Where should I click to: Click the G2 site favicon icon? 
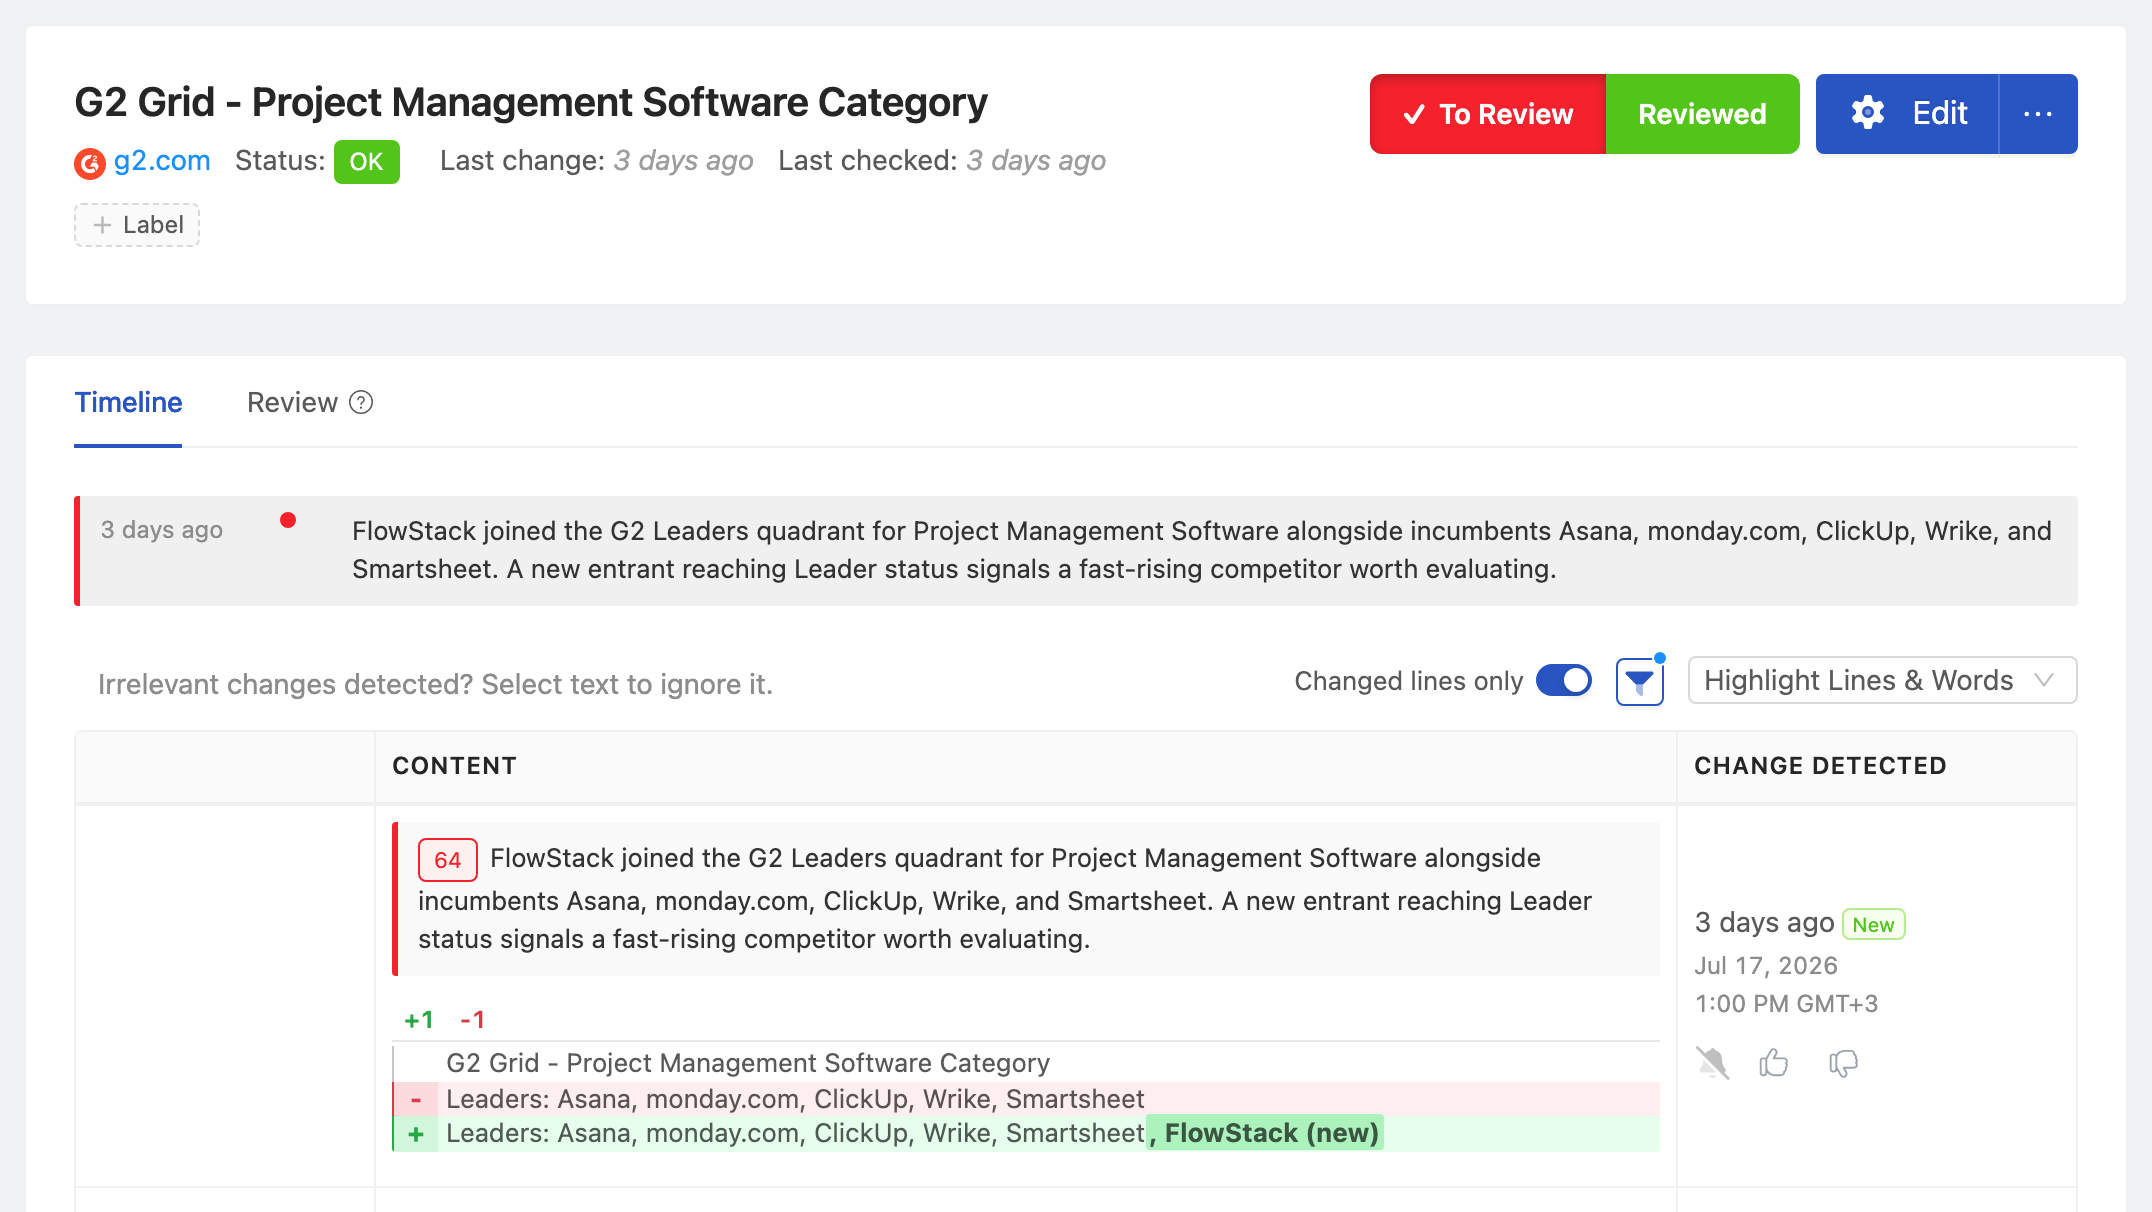coord(90,163)
